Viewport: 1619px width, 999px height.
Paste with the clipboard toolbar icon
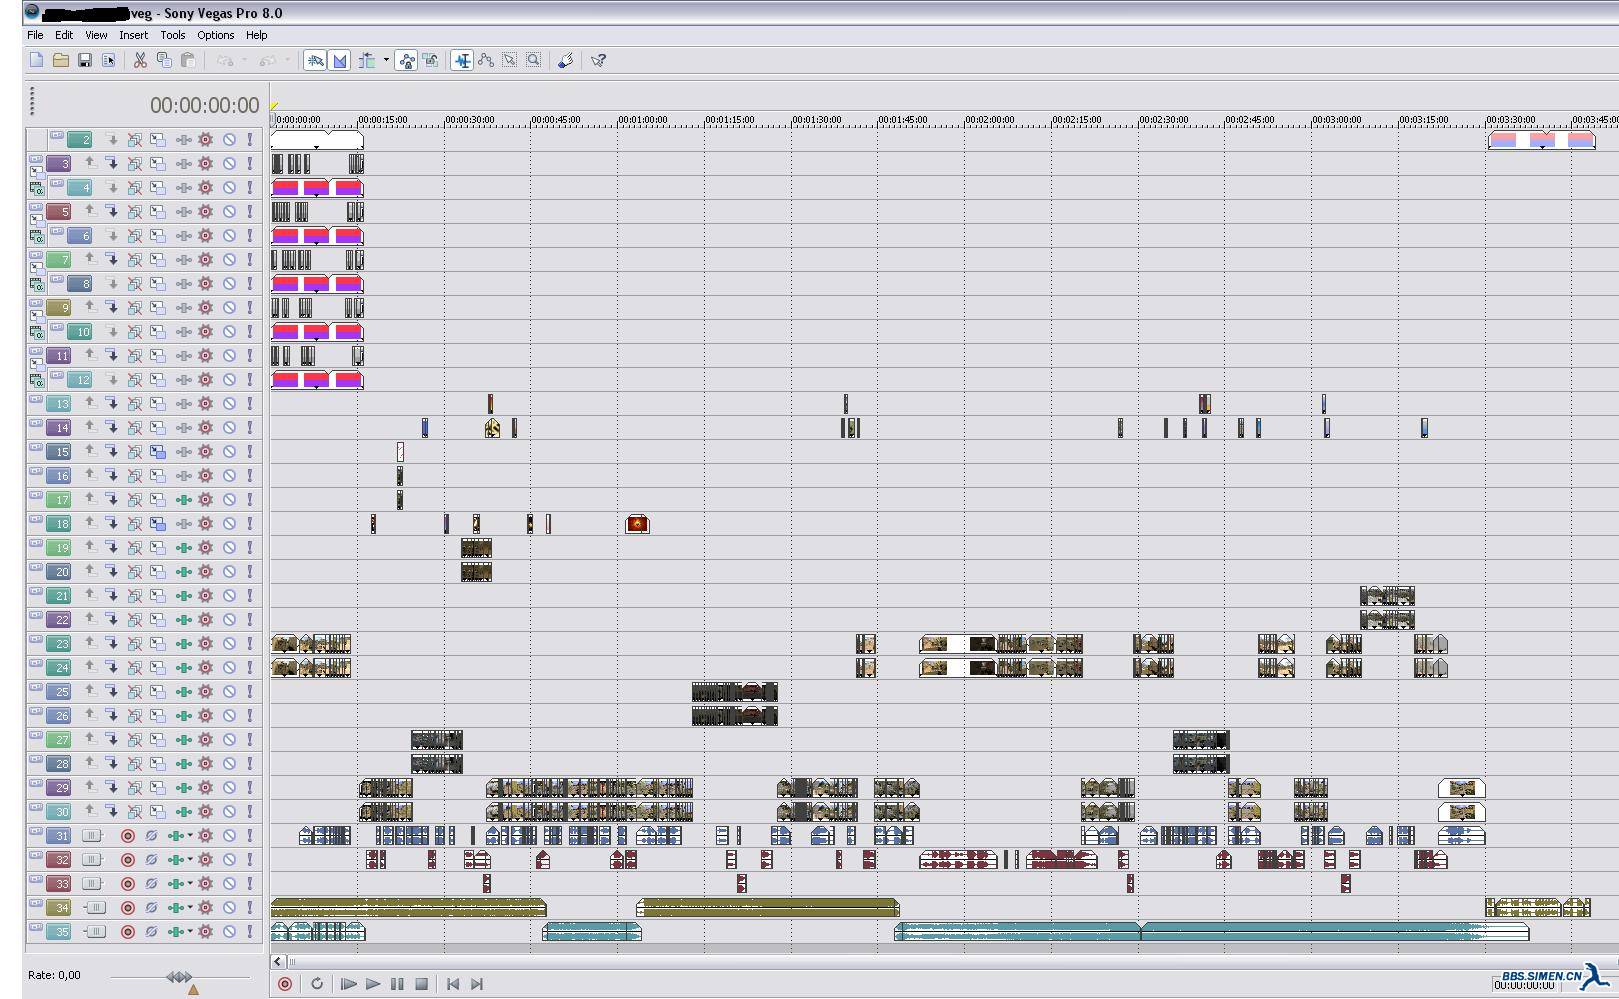pos(188,60)
